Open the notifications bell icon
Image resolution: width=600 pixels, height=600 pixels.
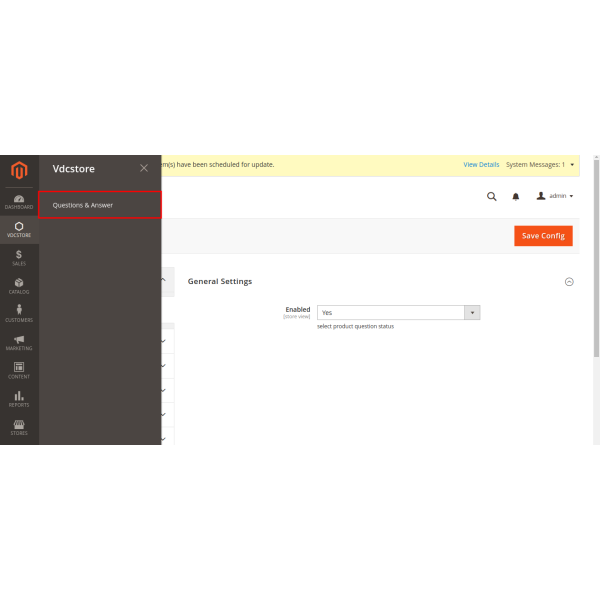coord(516,196)
